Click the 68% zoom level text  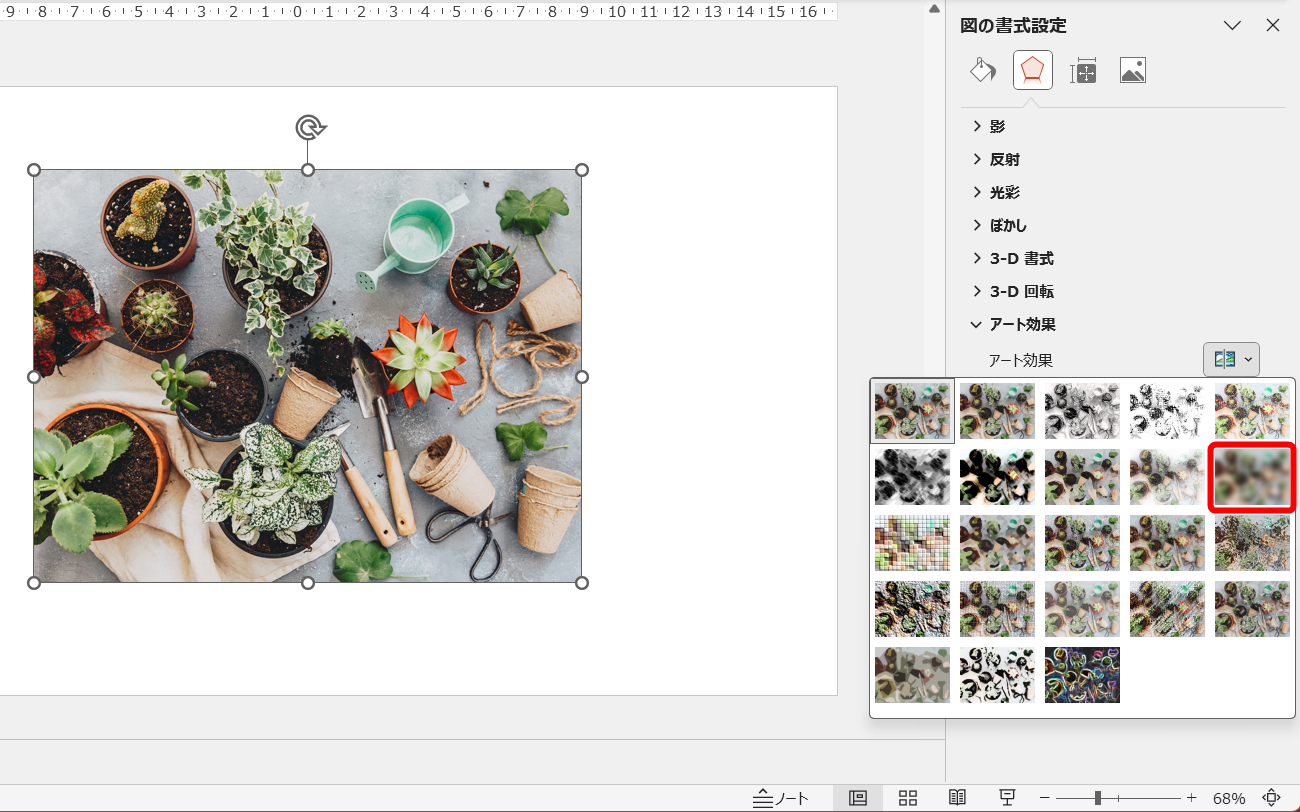pos(1228,798)
